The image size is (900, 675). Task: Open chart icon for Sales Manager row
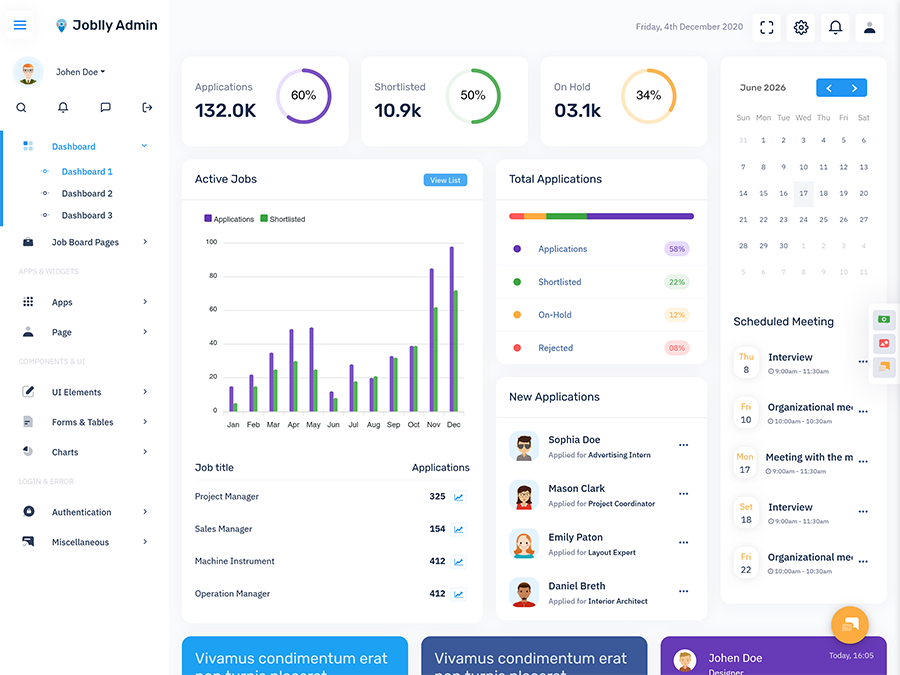[458, 529]
